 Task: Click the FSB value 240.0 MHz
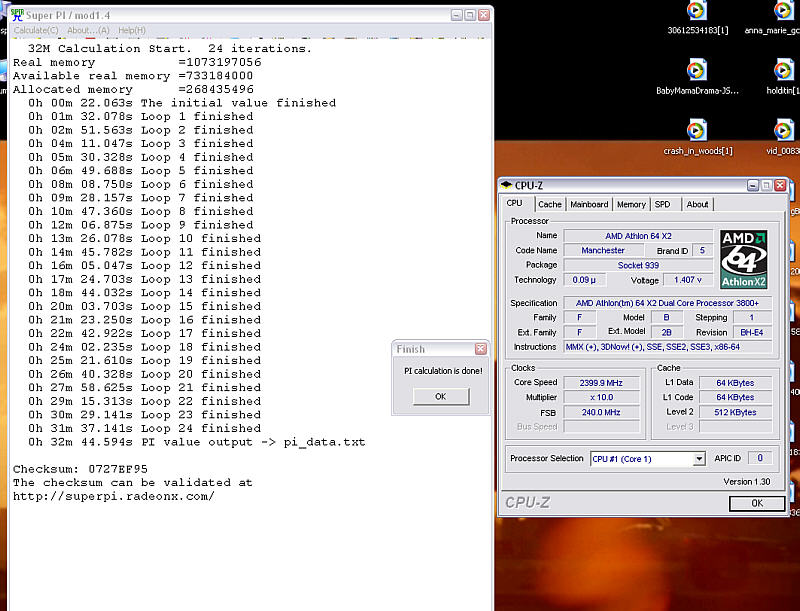pyautogui.click(x=601, y=412)
